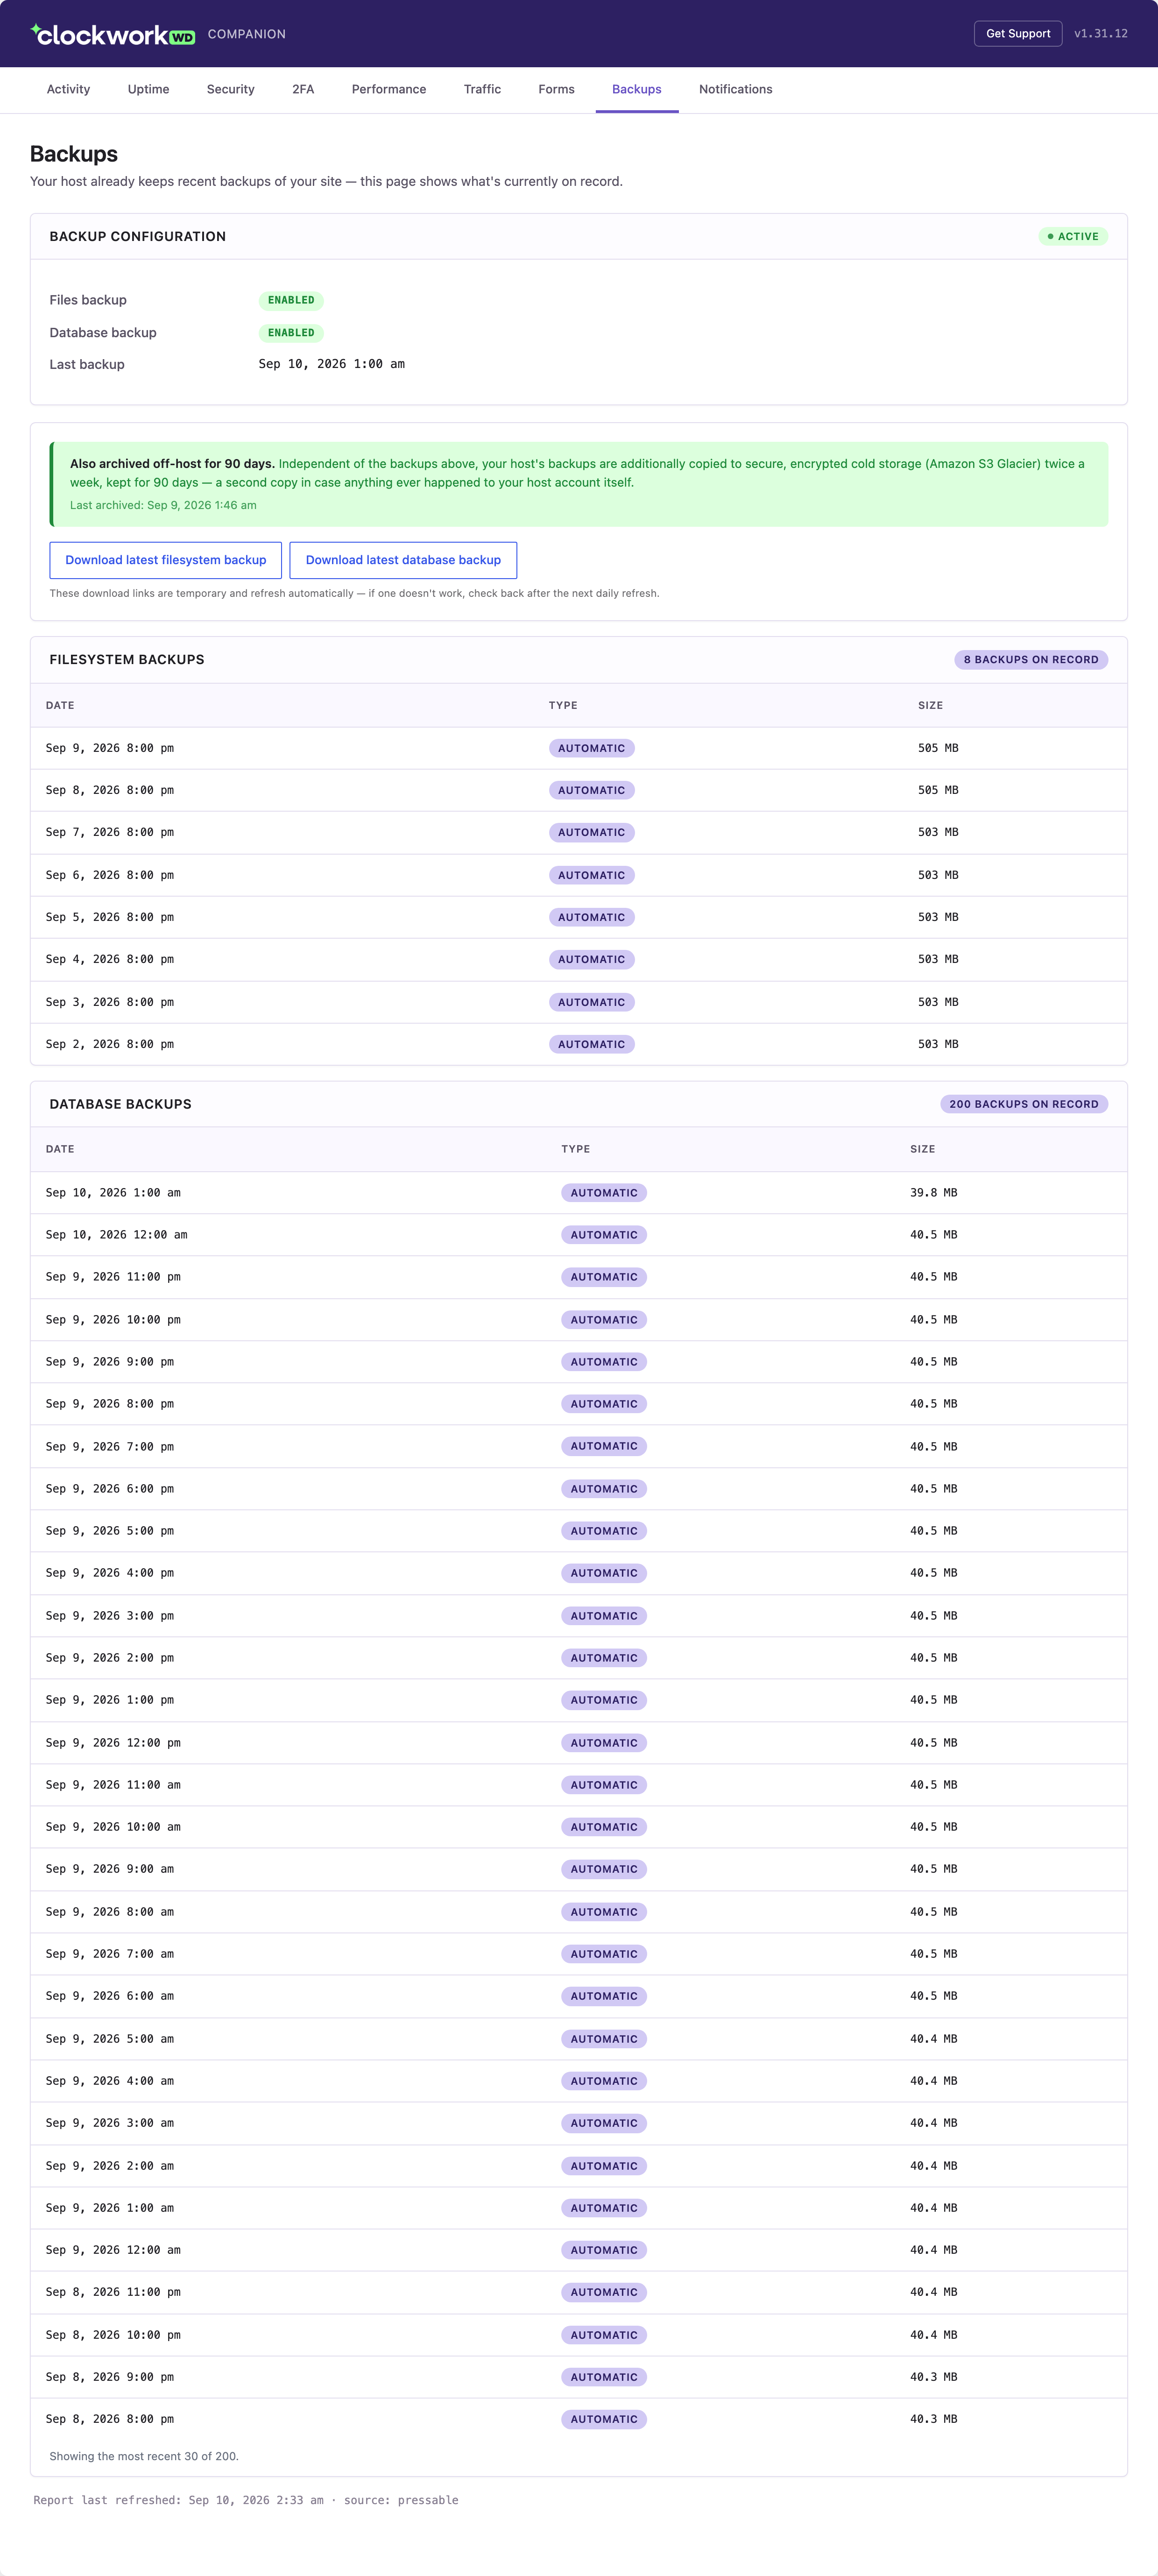Image resolution: width=1158 pixels, height=2576 pixels.
Task: Switch to the Activity tab
Action: tap(68, 89)
